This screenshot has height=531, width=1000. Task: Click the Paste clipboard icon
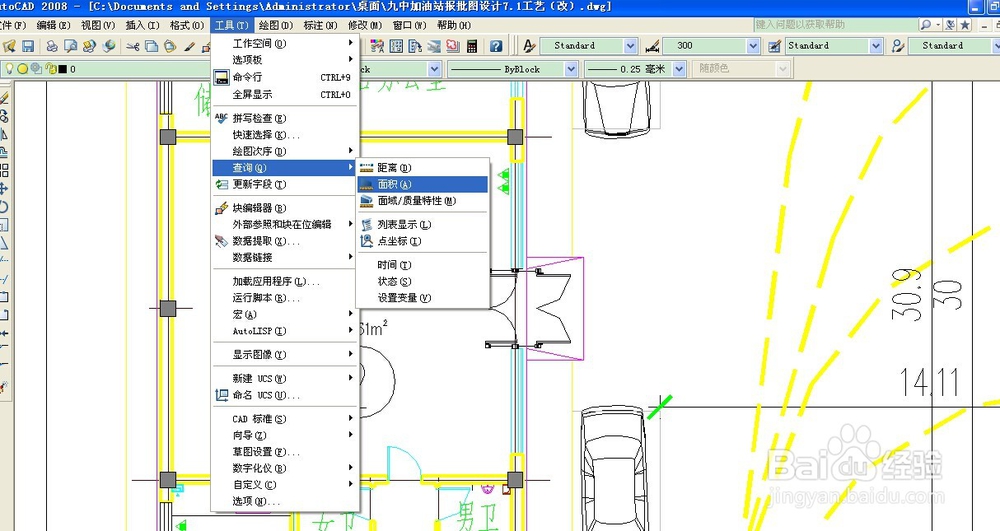(170, 46)
